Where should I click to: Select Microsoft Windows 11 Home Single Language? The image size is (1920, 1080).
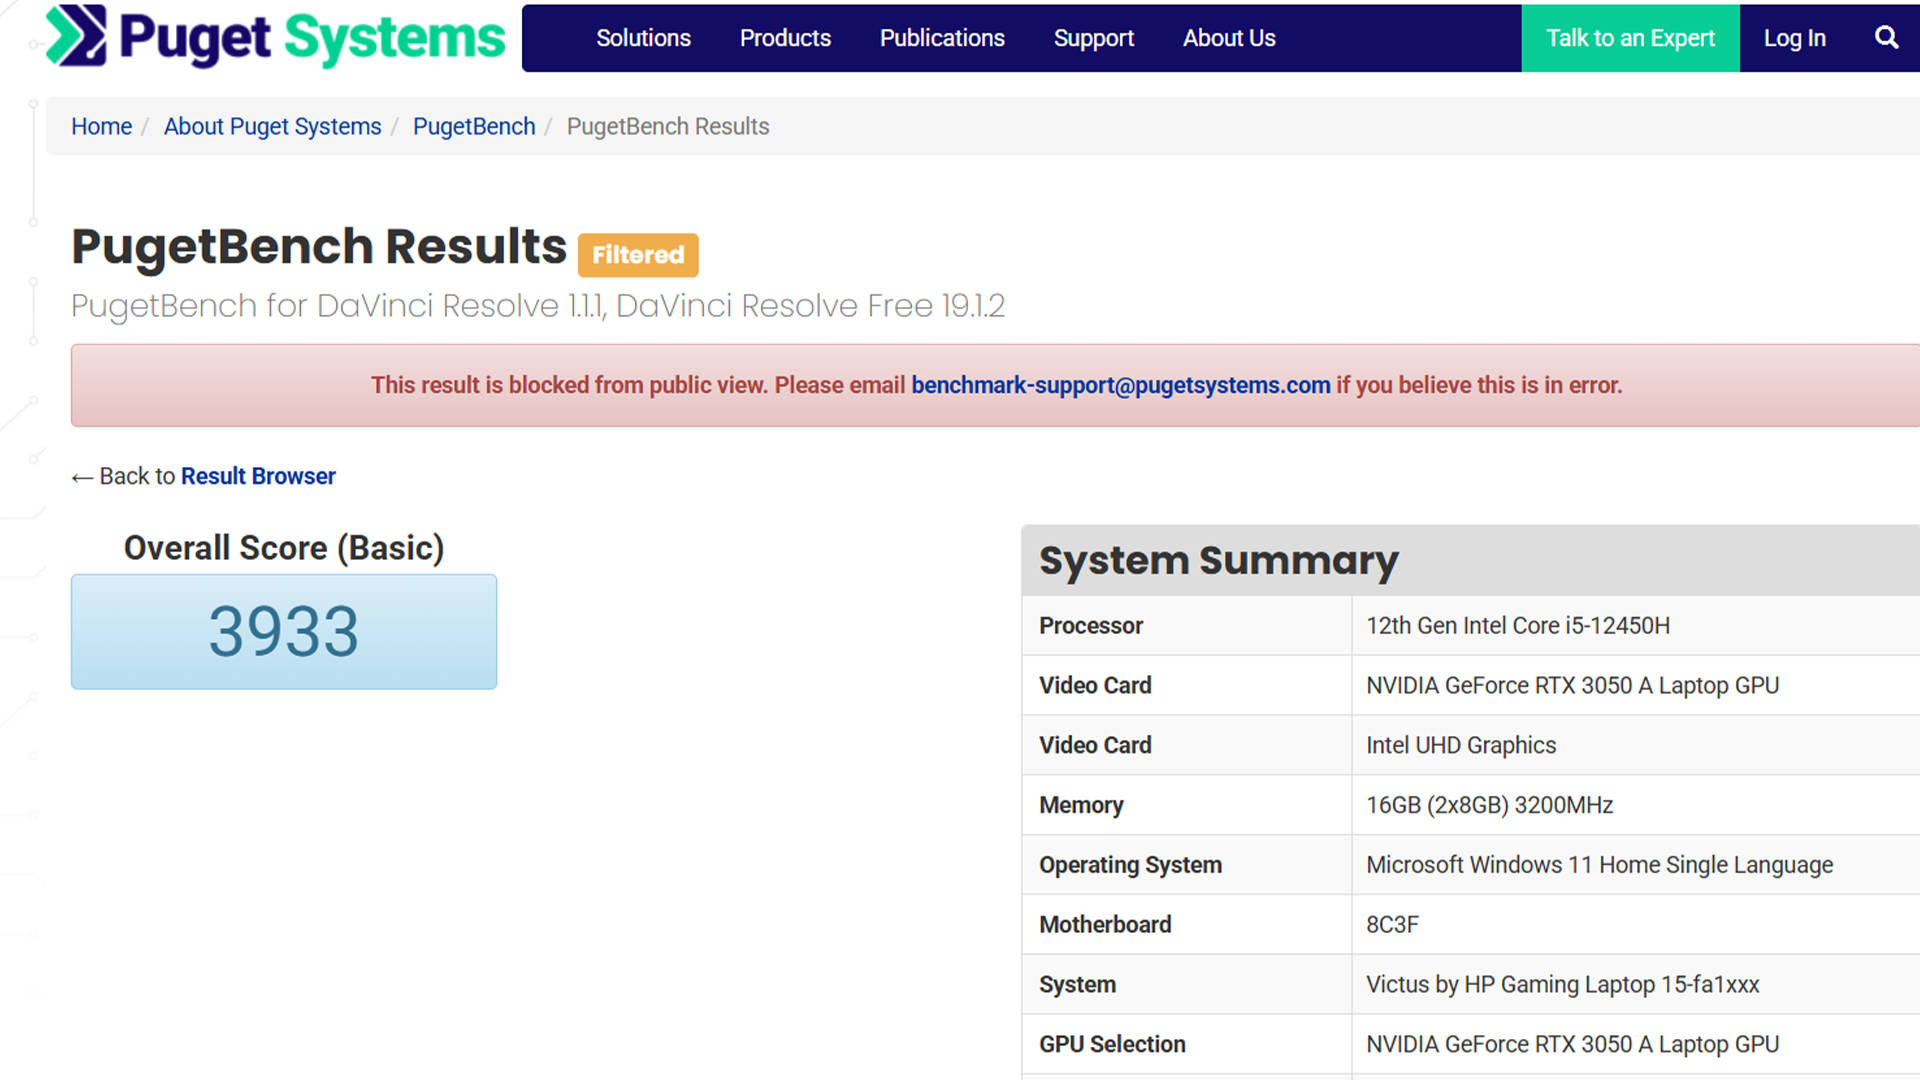pyautogui.click(x=1599, y=865)
